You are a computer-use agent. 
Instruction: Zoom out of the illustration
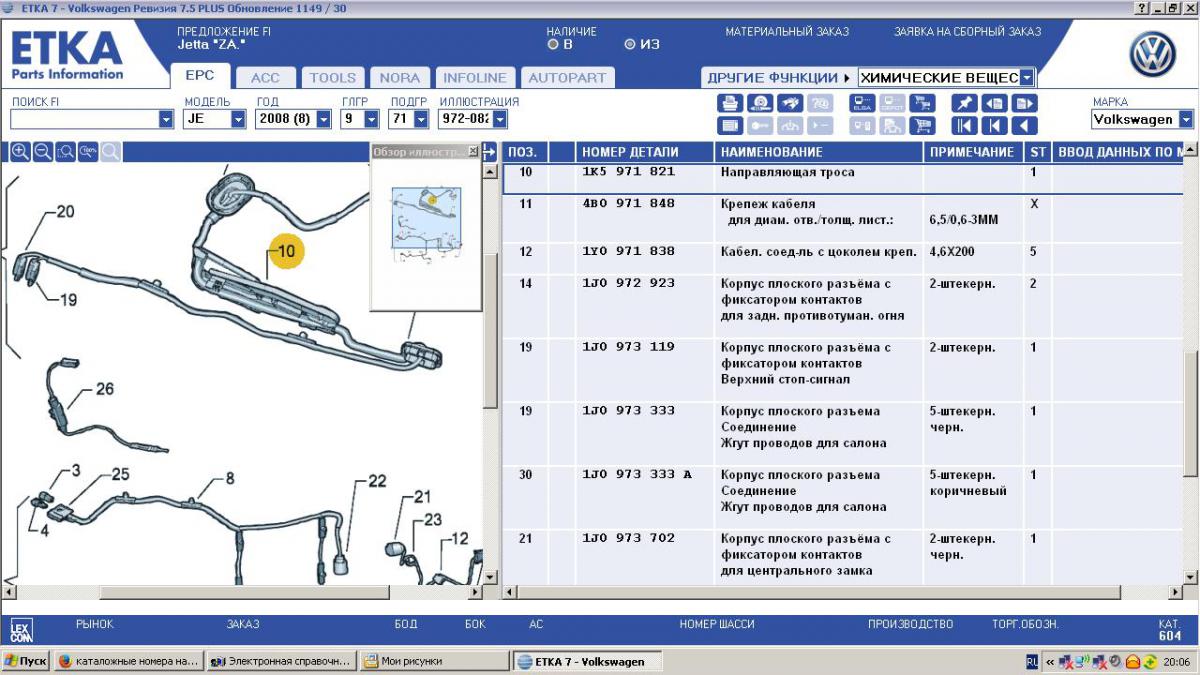(x=43, y=151)
